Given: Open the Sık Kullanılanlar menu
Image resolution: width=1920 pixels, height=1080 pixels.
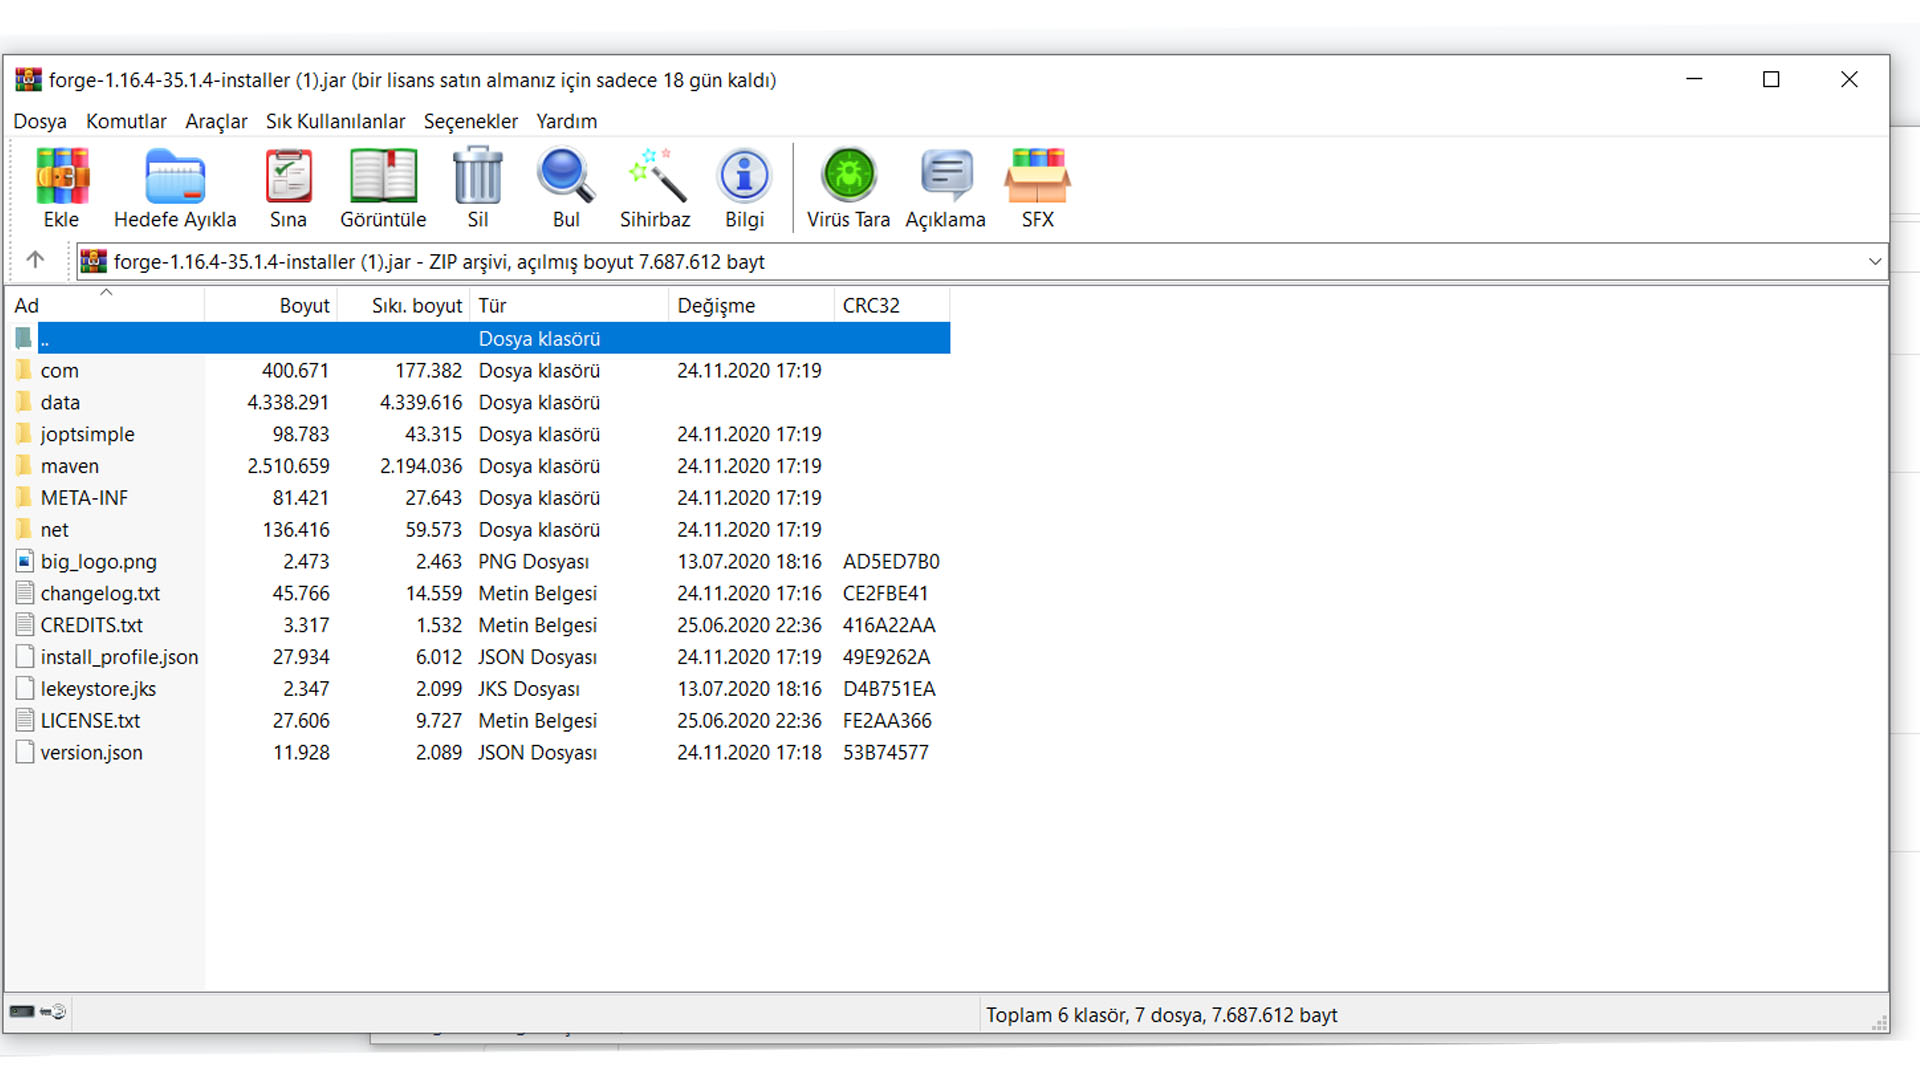Looking at the screenshot, I should [335, 121].
